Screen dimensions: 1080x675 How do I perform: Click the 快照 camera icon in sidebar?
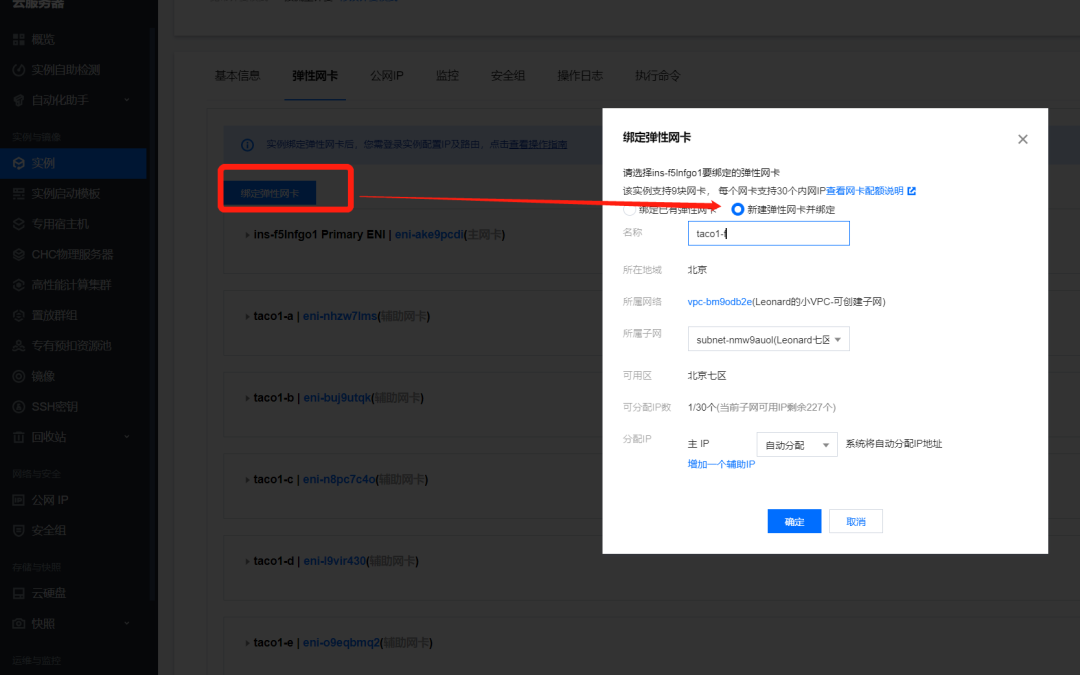(19, 623)
